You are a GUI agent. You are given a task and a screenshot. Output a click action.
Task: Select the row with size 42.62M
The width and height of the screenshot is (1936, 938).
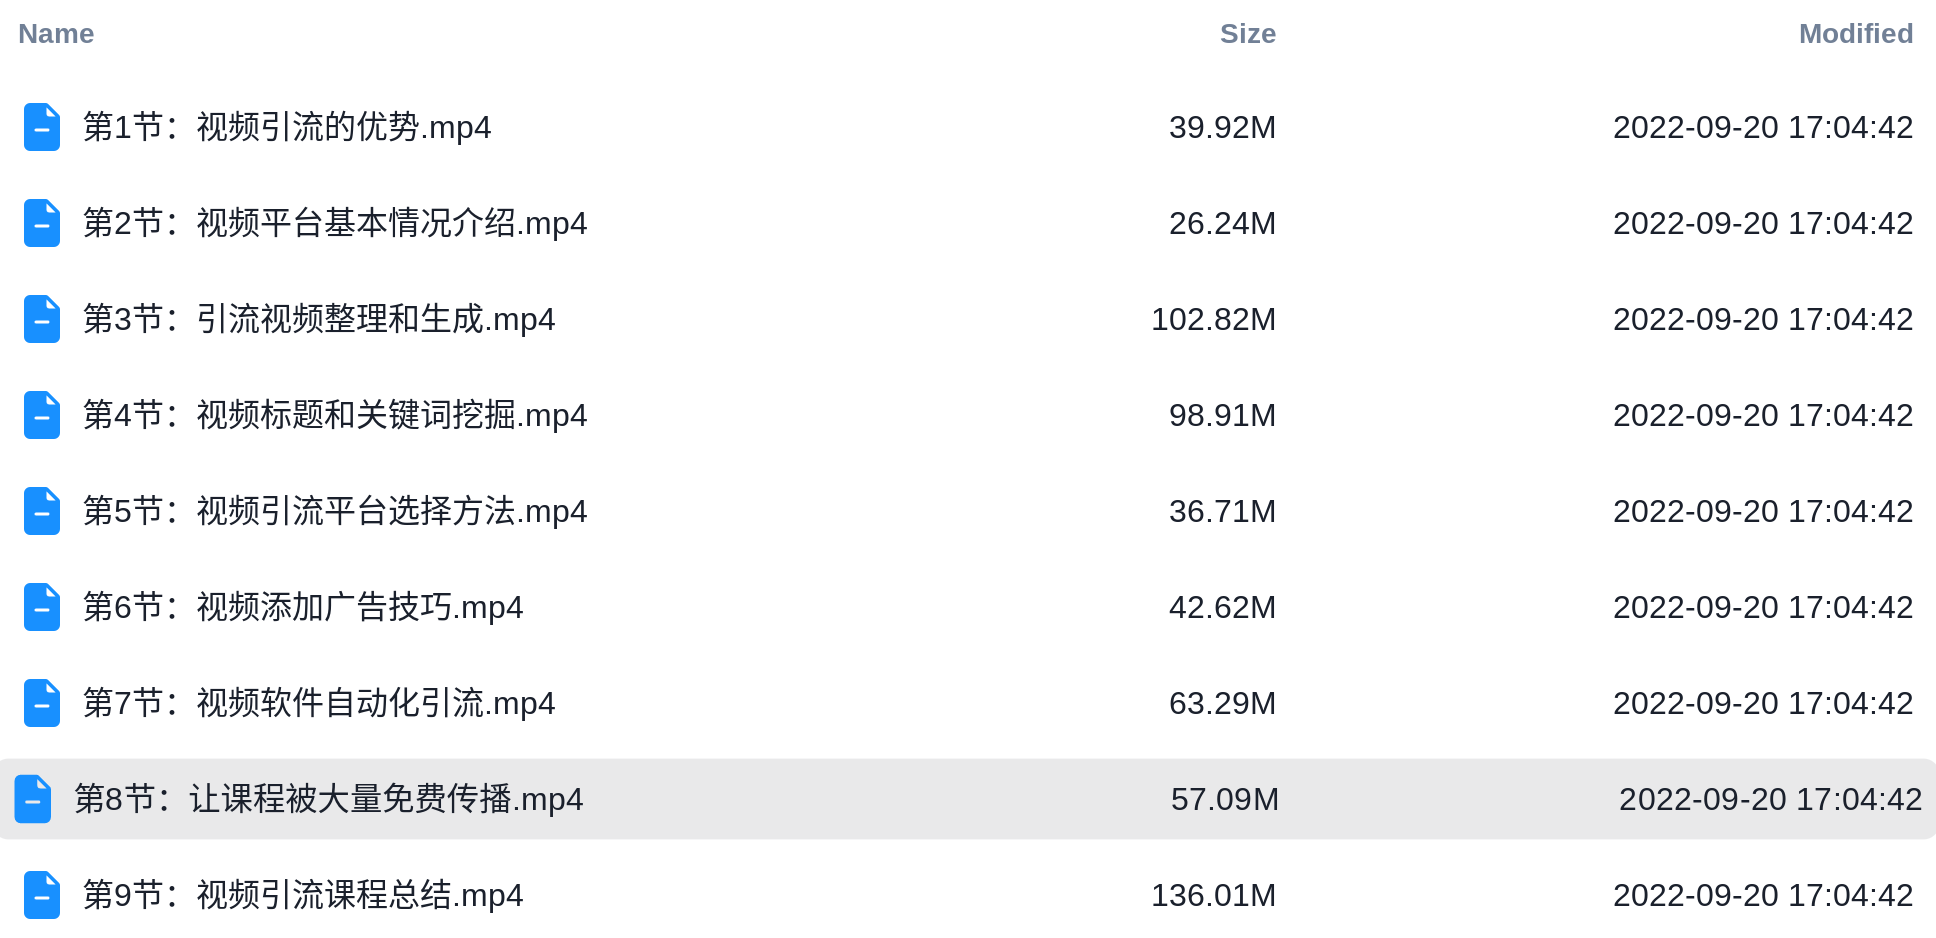(x=968, y=607)
